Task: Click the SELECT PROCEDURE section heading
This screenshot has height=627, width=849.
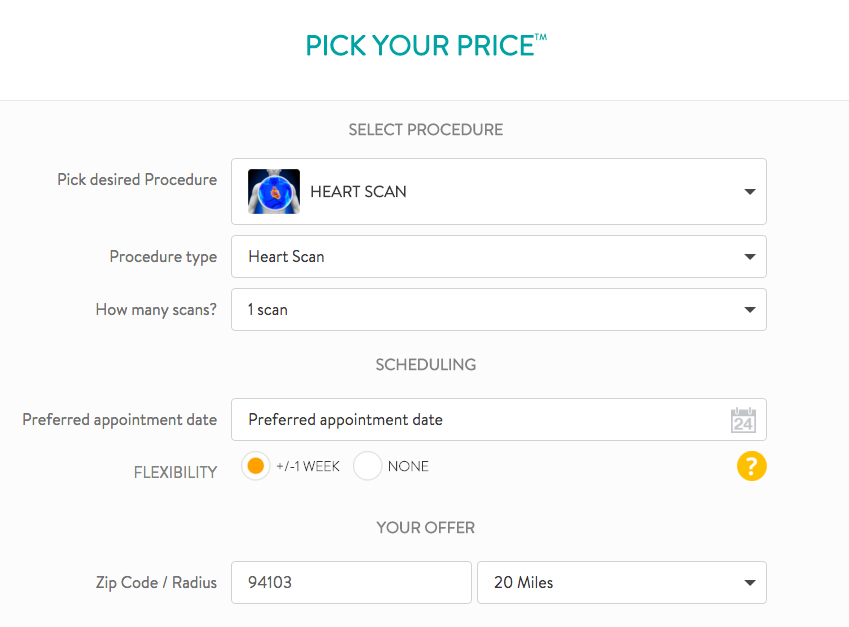Action: click(x=425, y=130)
